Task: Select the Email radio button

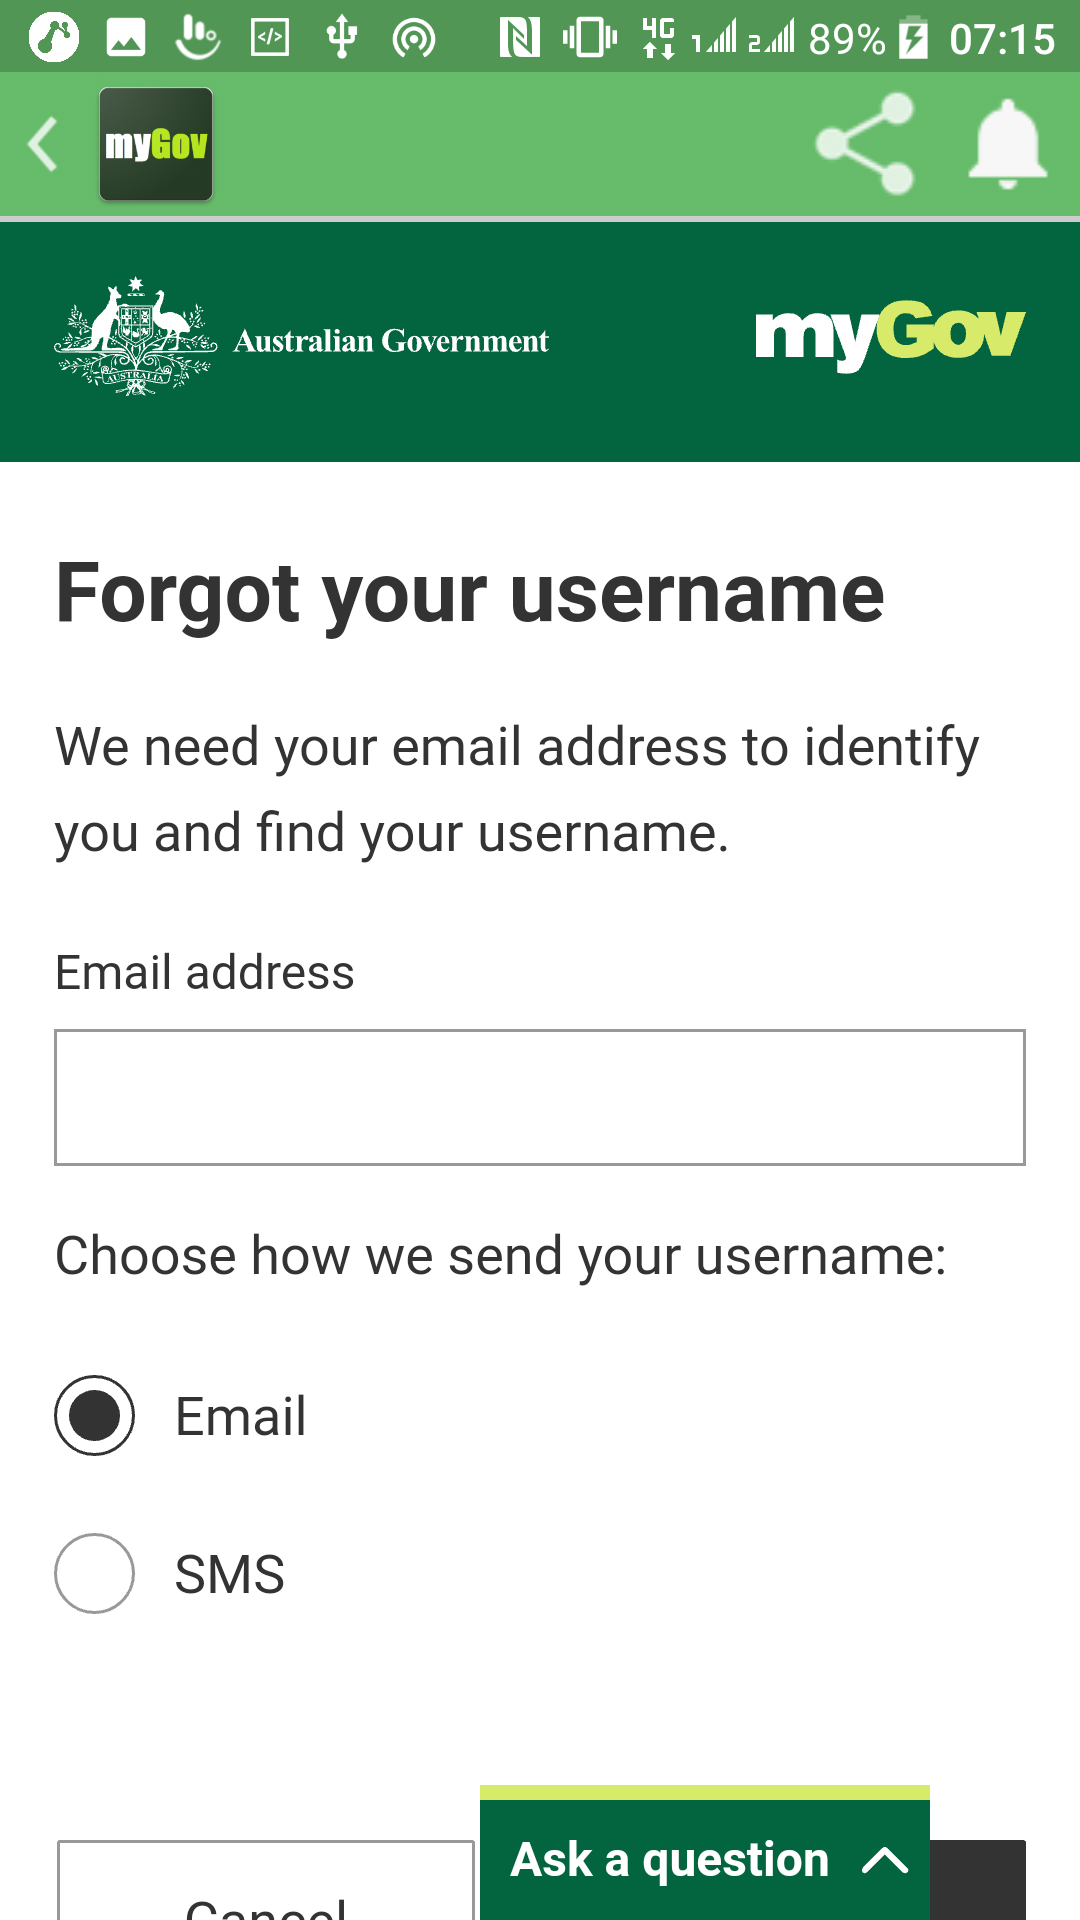Action: tap(95, 1416)
